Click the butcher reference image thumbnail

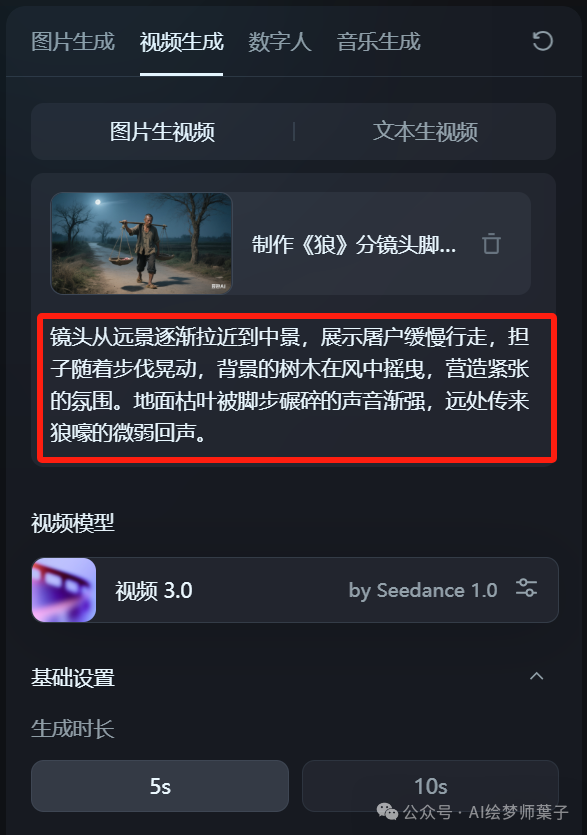[x=141, y=243]
